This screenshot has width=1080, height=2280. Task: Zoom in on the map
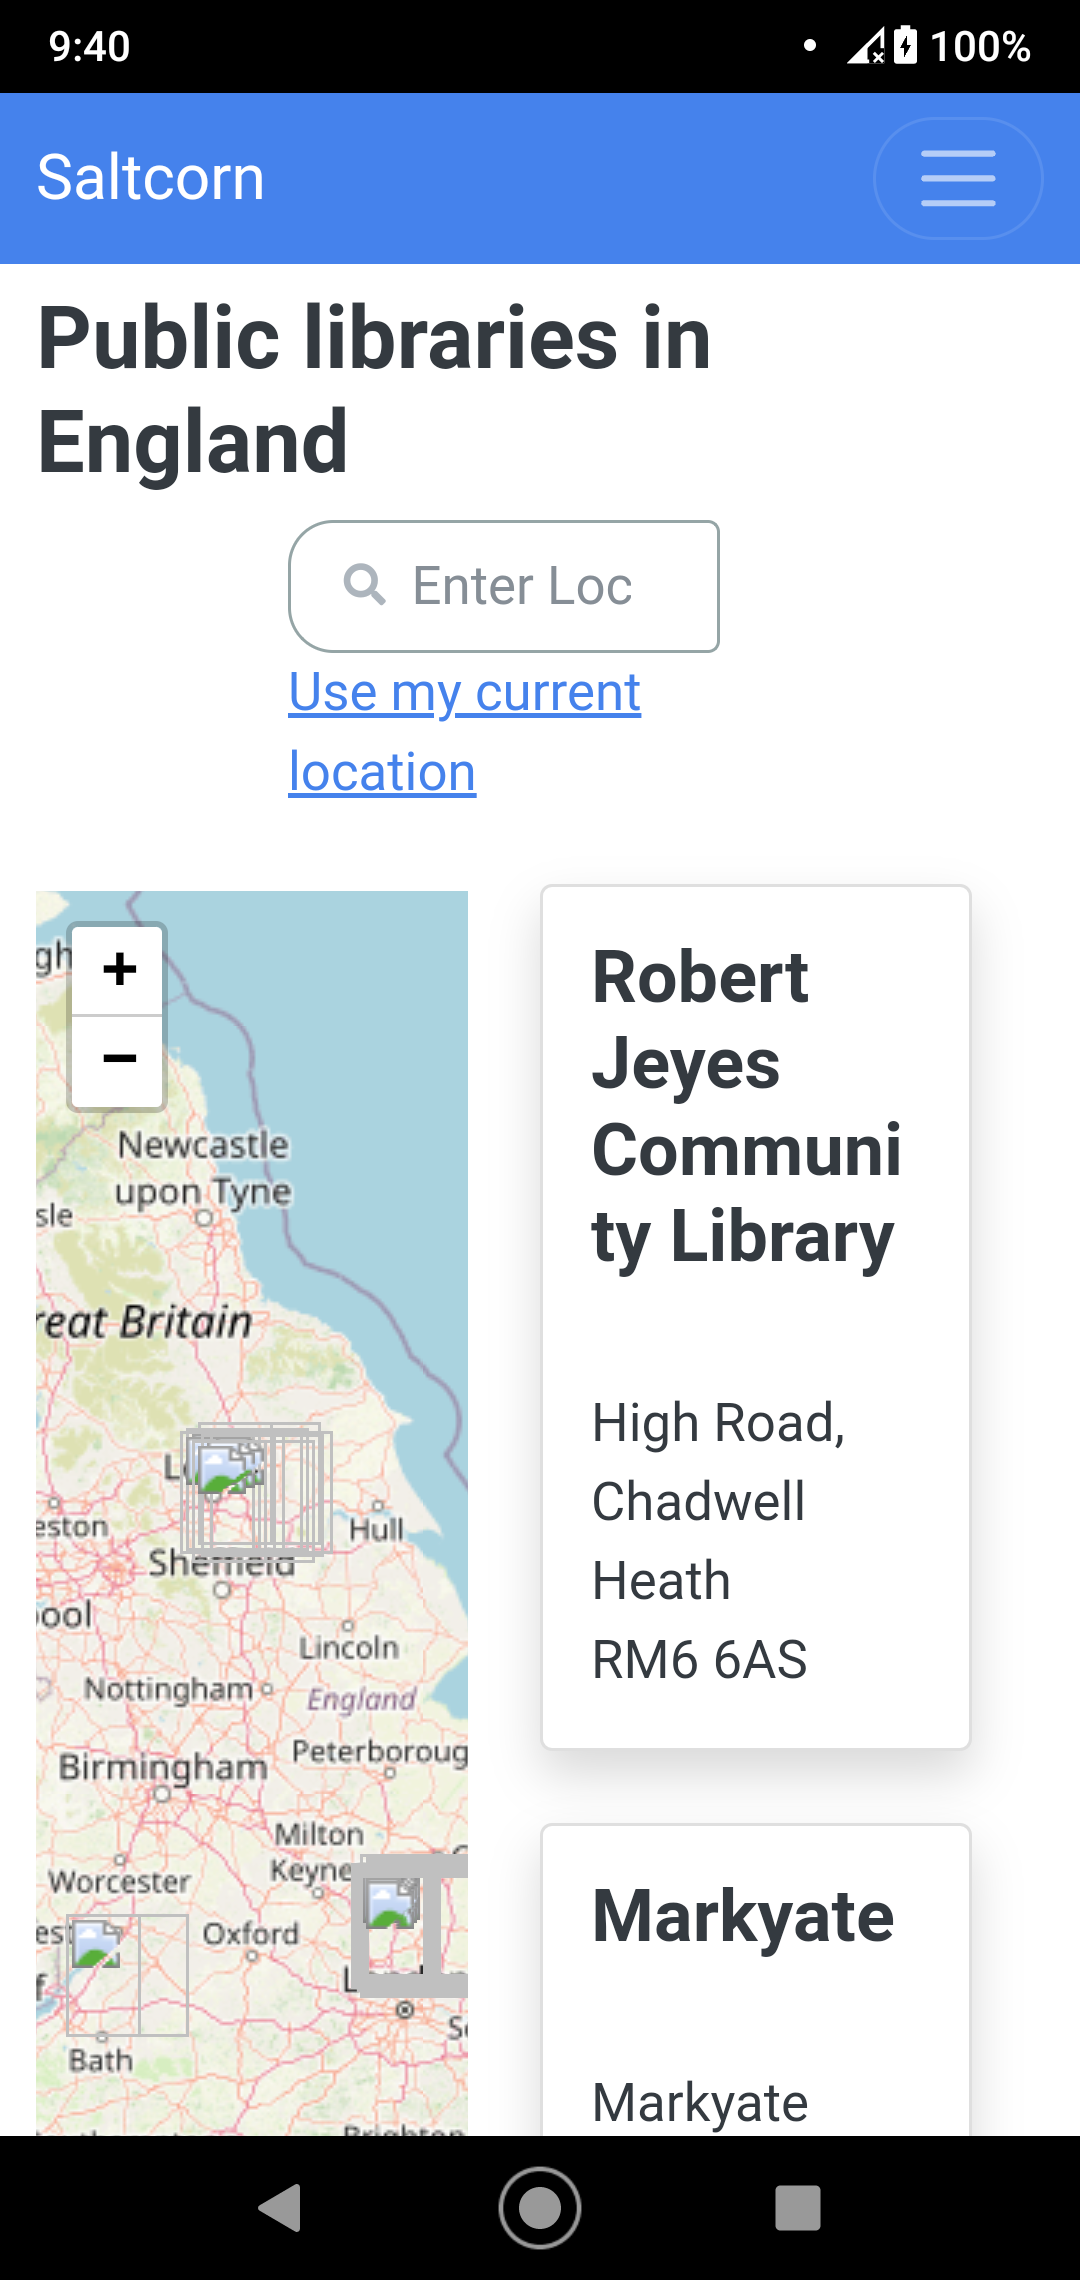click(x=117, y=968)
